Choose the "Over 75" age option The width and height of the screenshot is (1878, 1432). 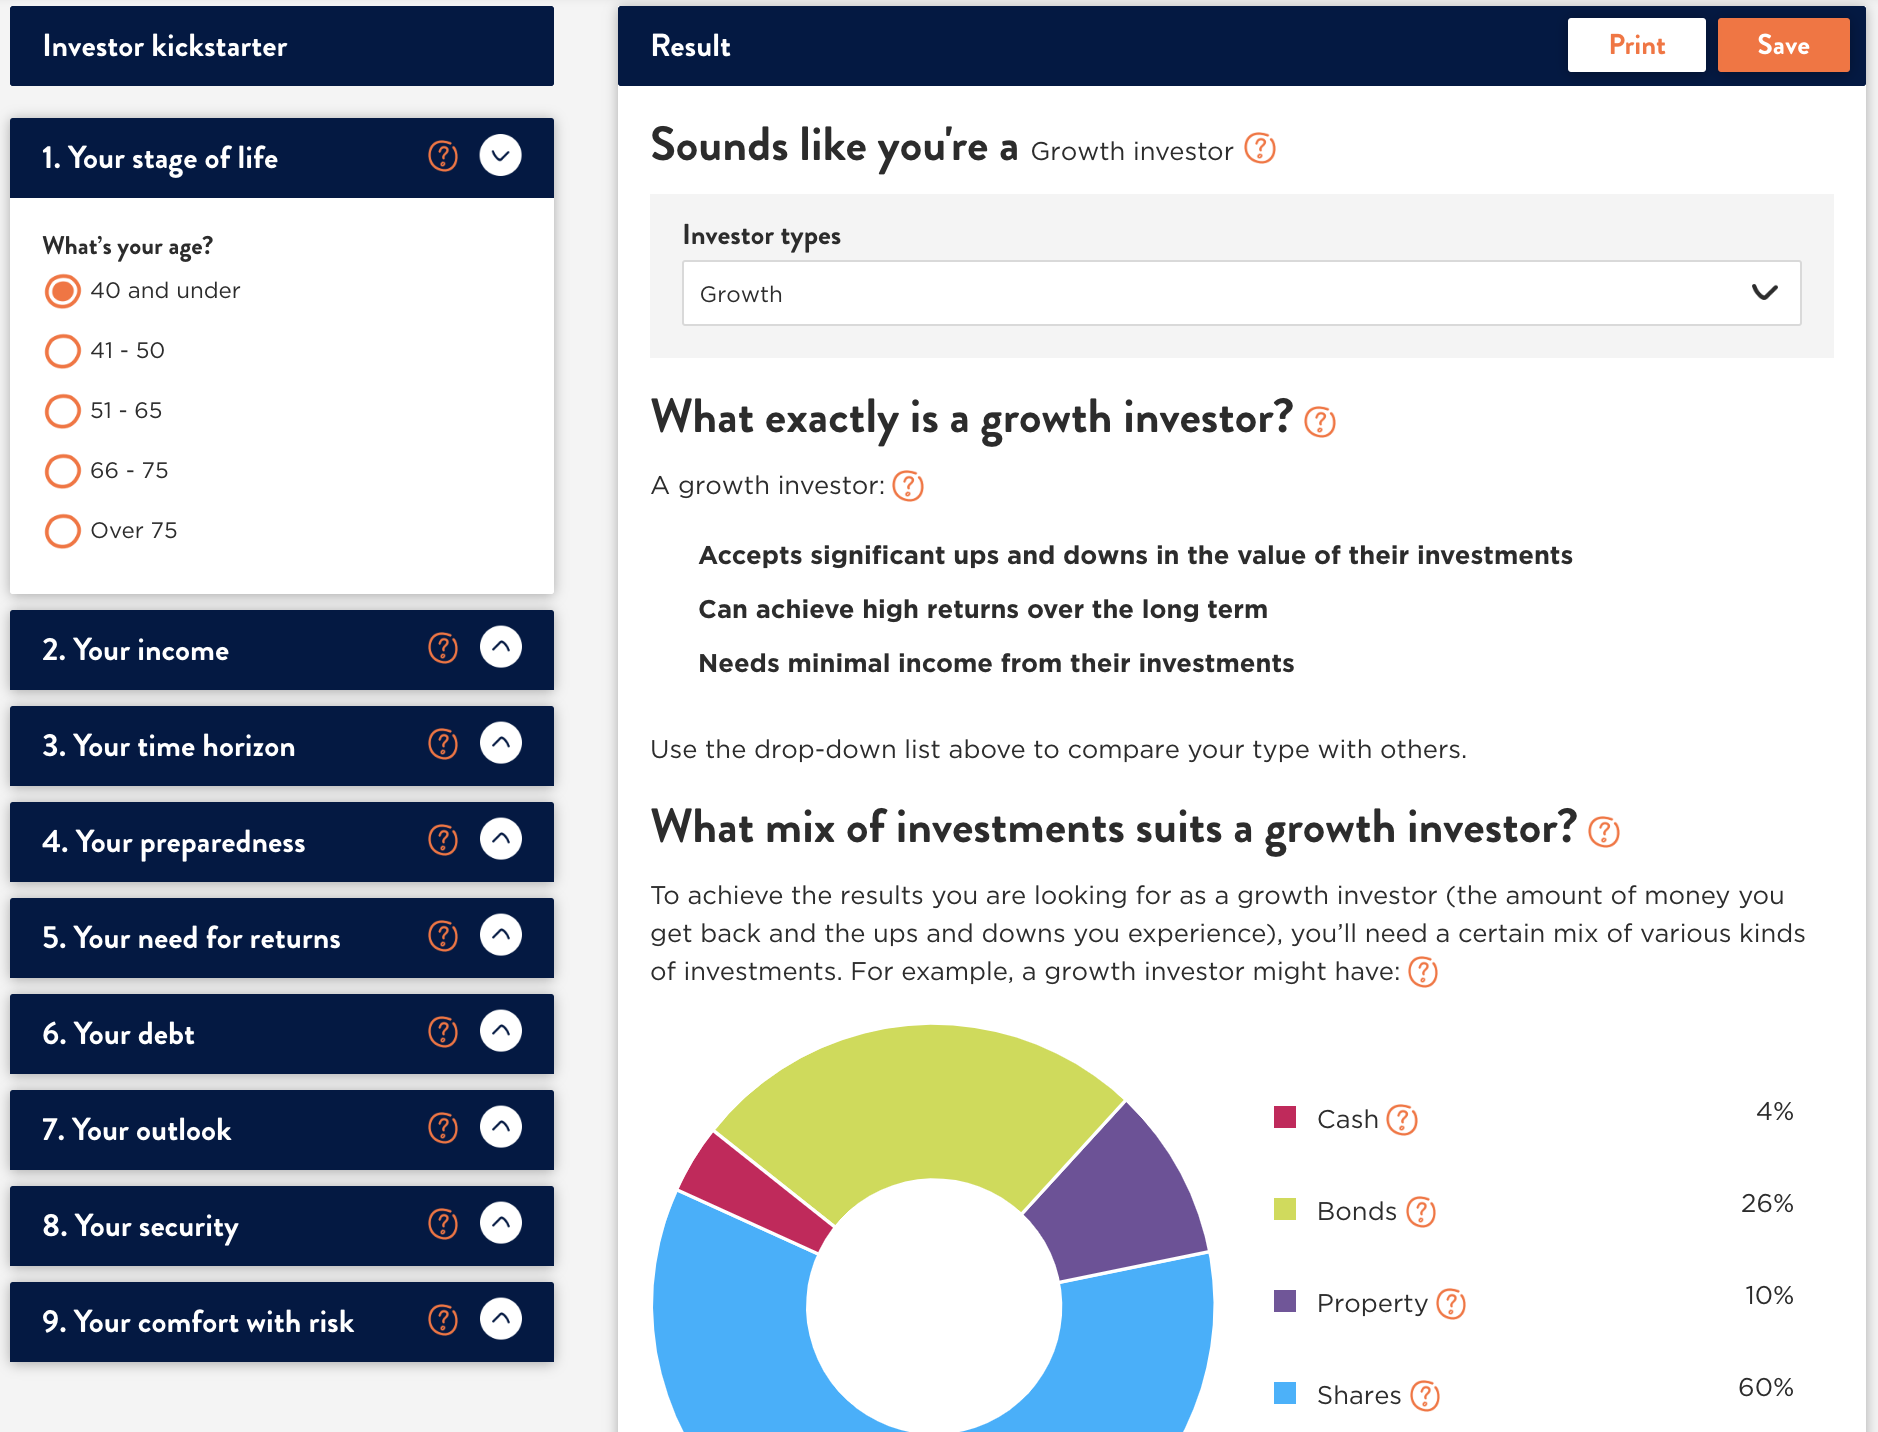(x=62, y=530)
